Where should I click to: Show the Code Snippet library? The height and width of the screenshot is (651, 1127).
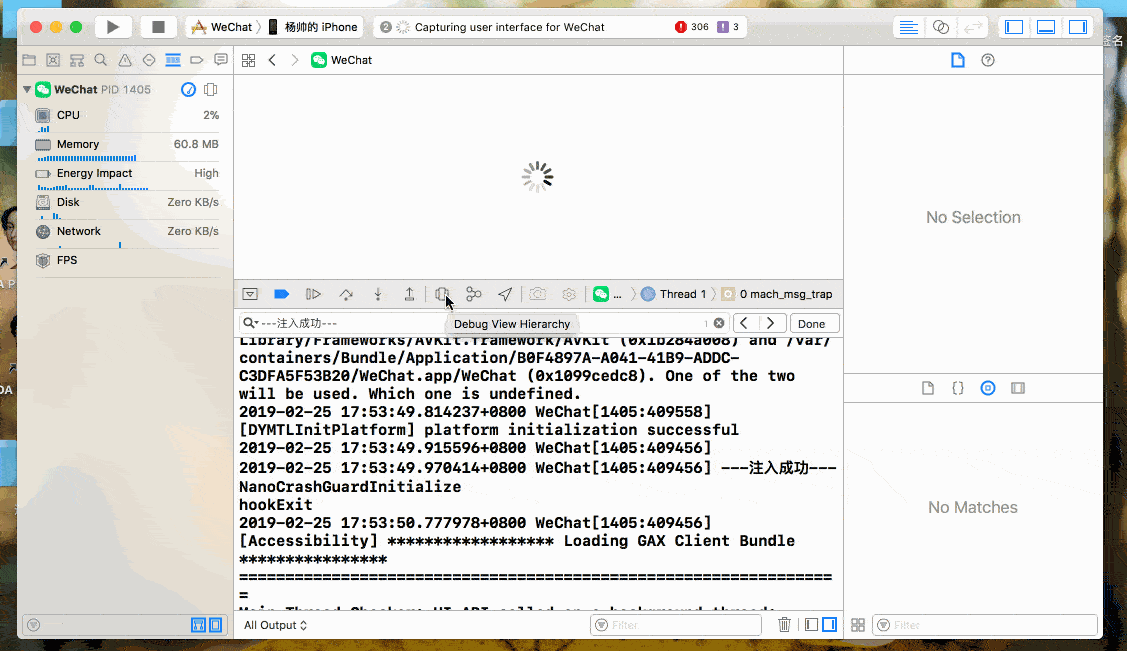(x=958, y=388)
